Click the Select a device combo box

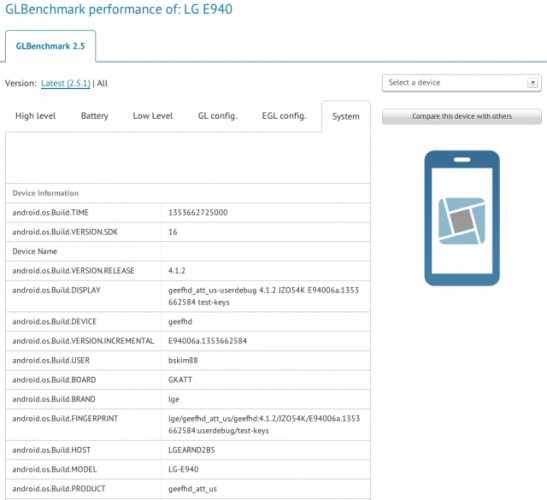(x=462, y=83)
